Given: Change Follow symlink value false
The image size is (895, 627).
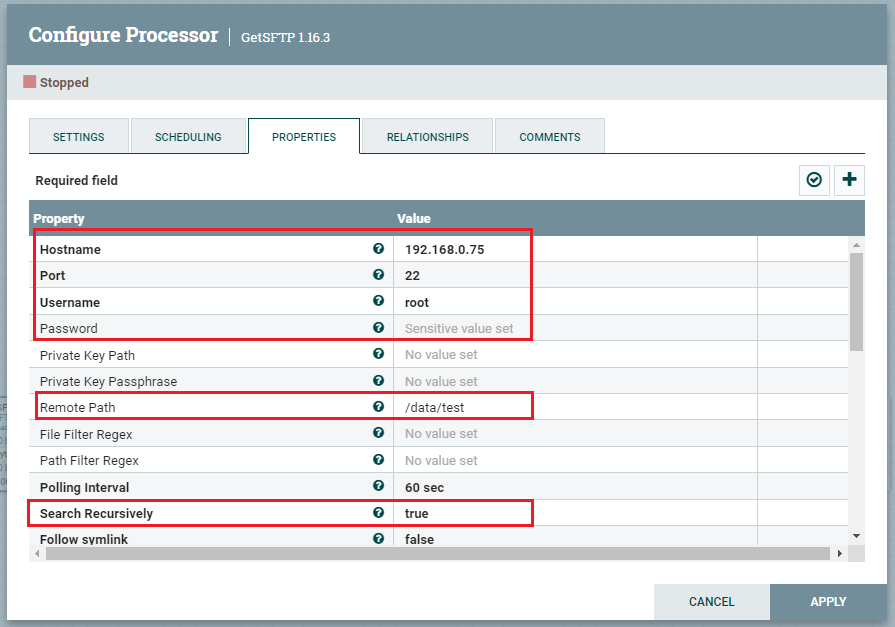Looking at the screenshot, I should coord(575,537).
